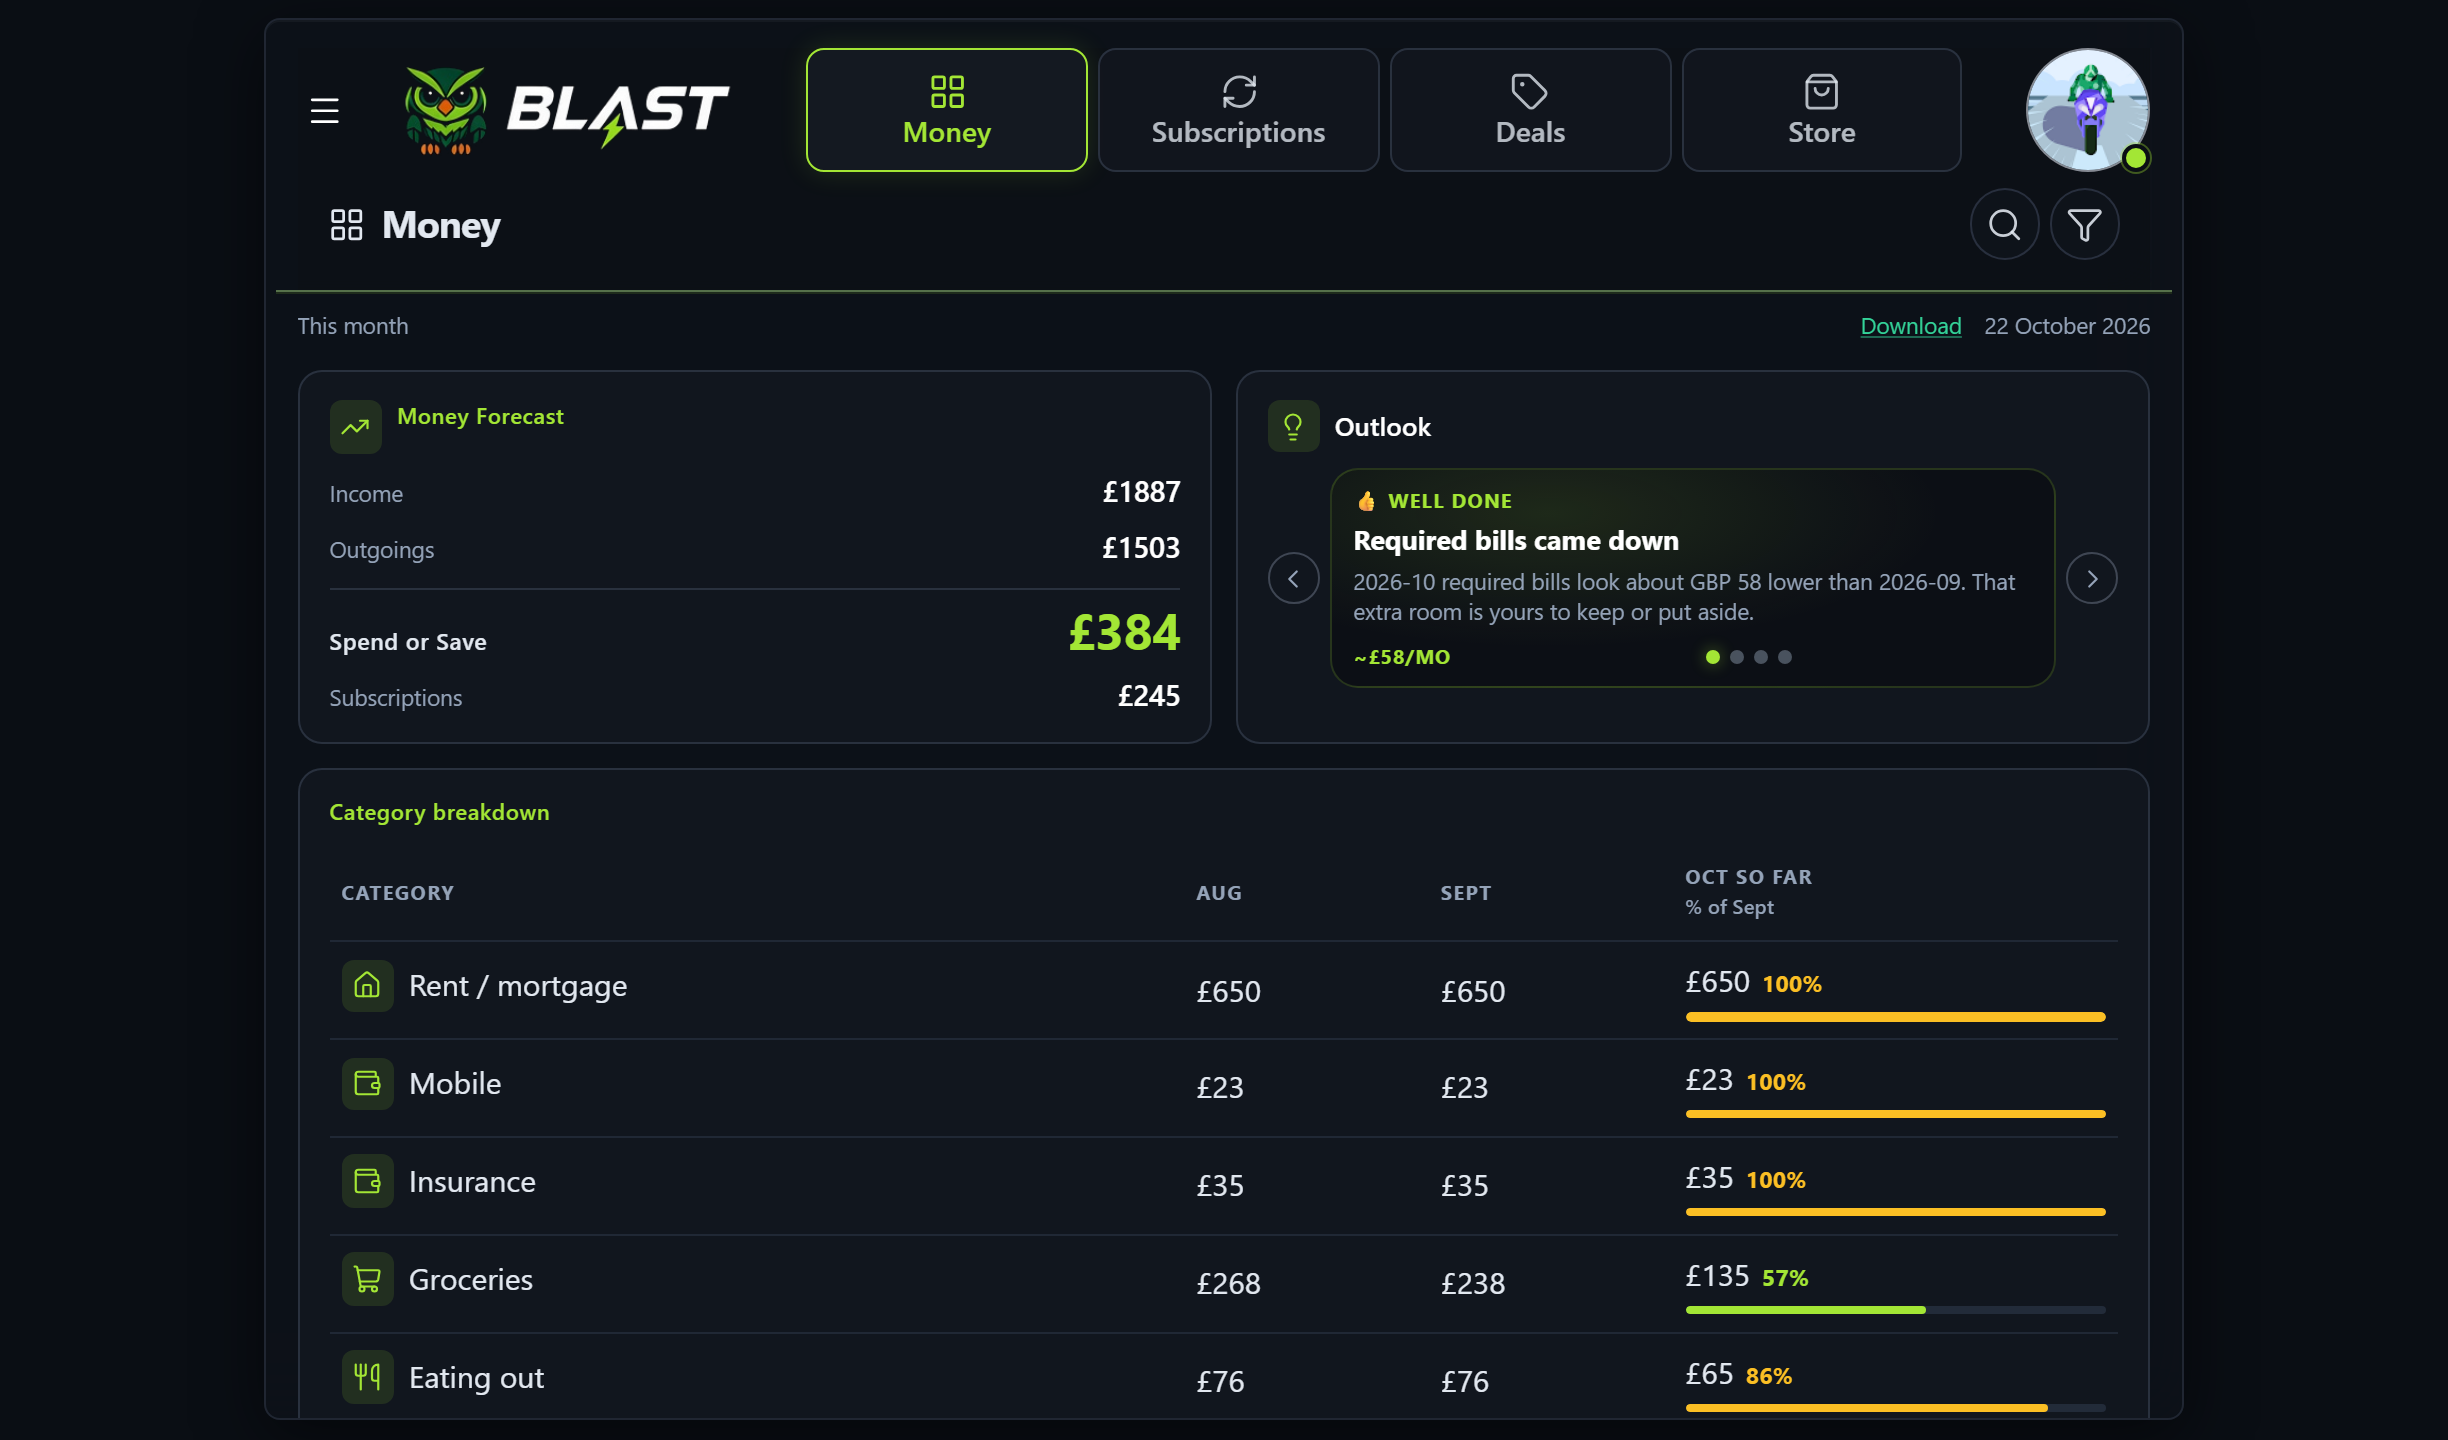Image resolution: width=2448 pixels, height=1440 pixels.
Task: Click the Groceries Sept value £238
Action: (1472, 1284)
